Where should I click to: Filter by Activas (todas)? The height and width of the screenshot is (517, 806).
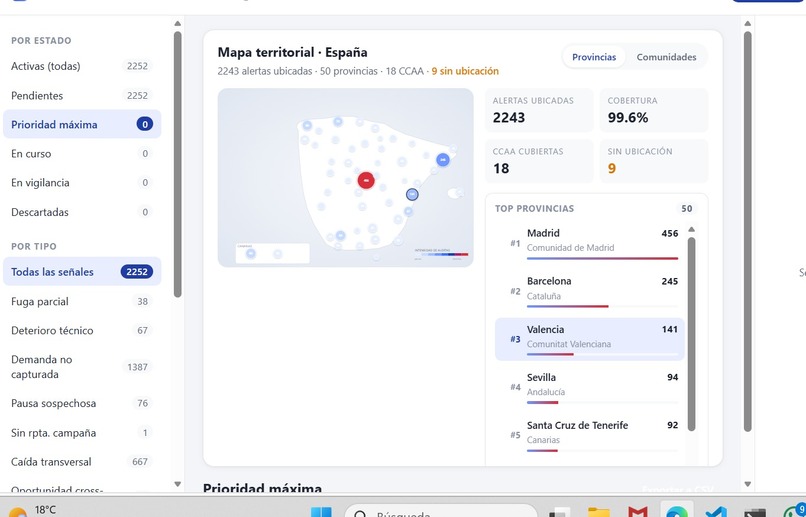[x=82, y=66]
